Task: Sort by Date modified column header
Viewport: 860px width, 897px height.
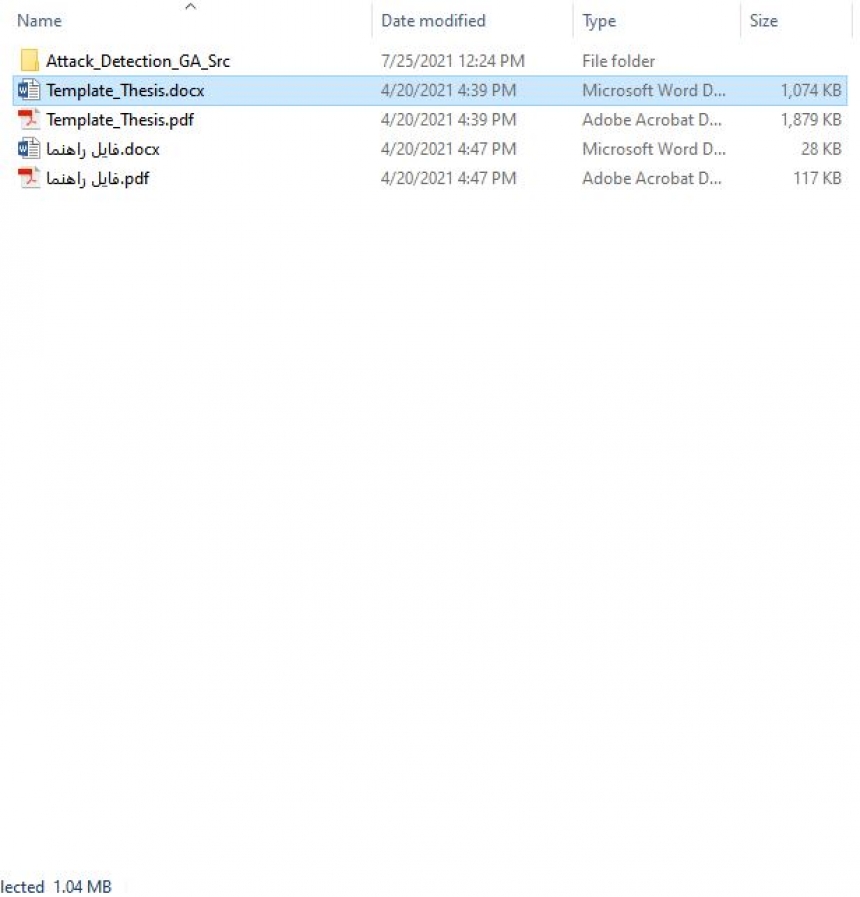Action: click(x=433, y=21)
